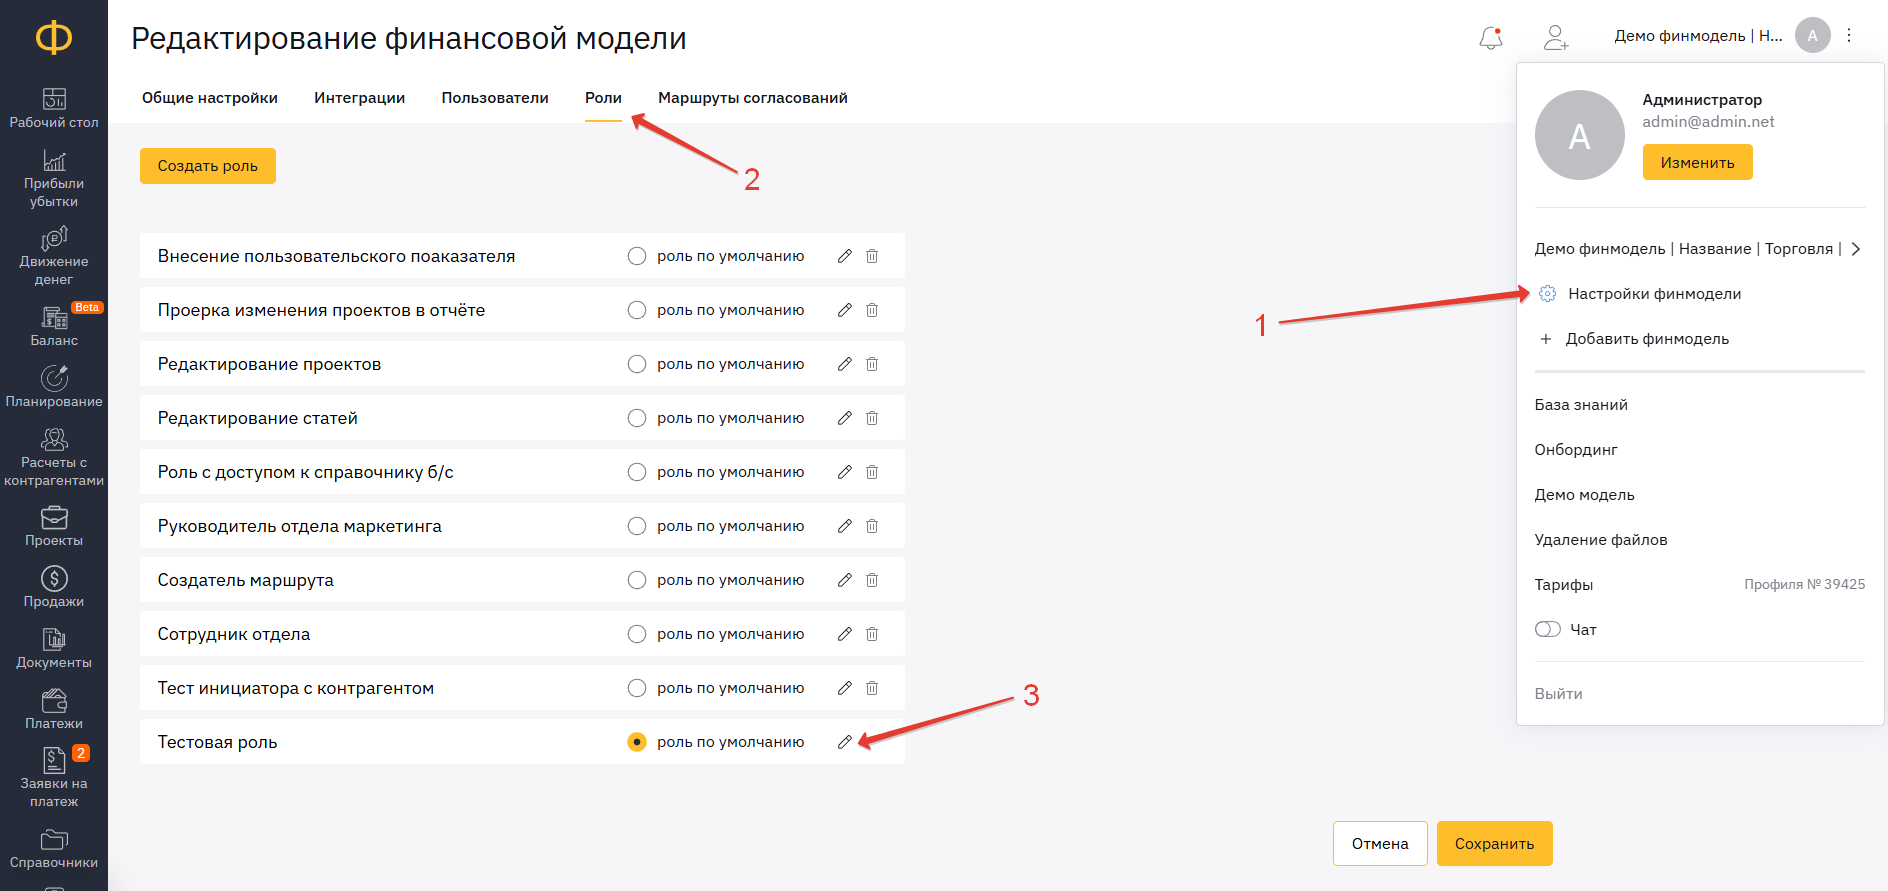Toggle the 'Чат' switch on

[1547, 629]
